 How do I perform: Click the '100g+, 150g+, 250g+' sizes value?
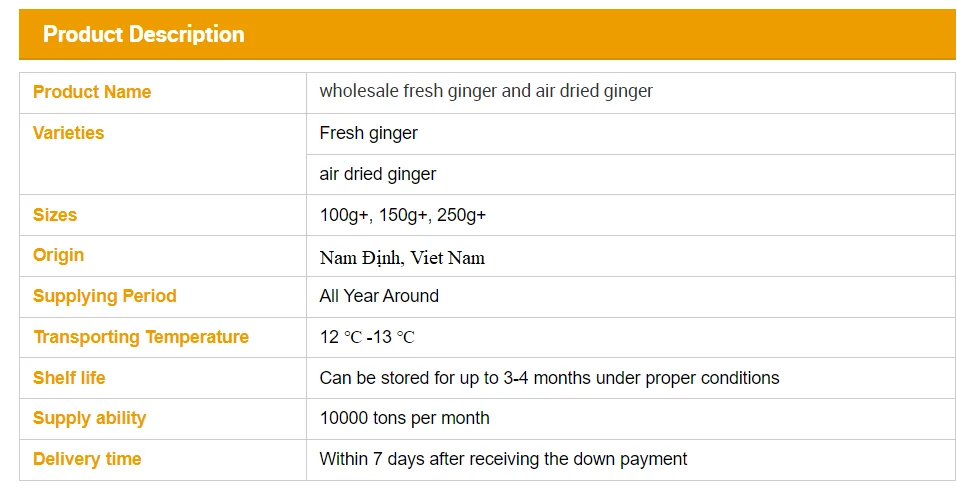[x=403, y=215]
